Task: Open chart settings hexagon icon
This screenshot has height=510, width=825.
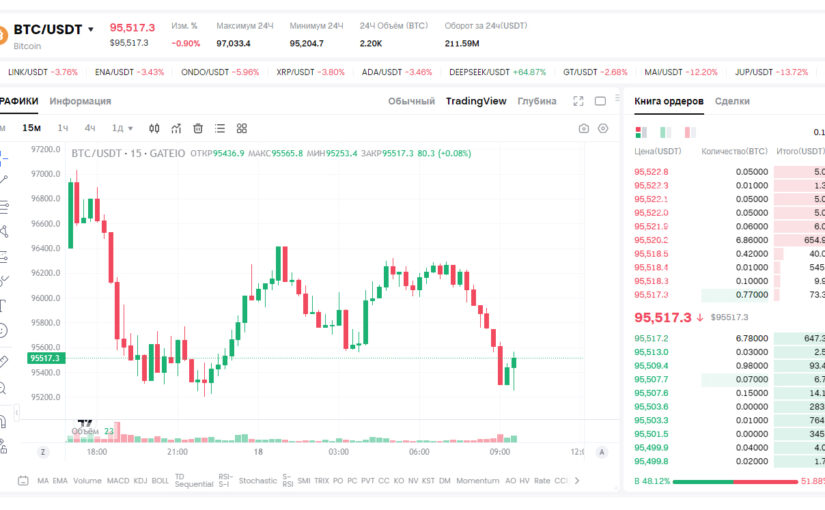Action: (x=603, y=128)
